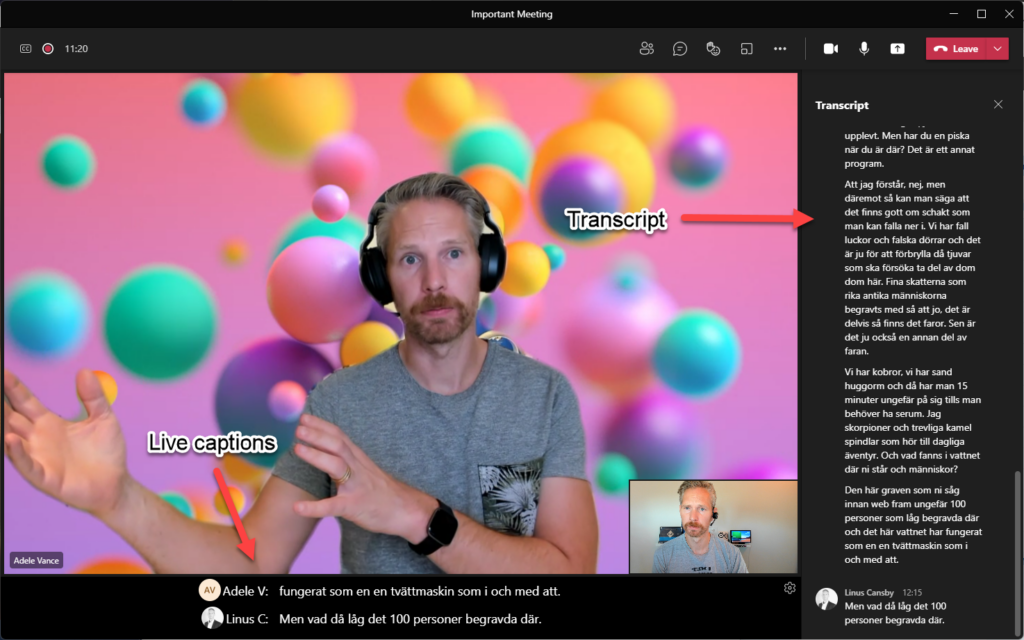Screen dimensions: 1024x640
Task: Click the Important Meeting window title
Action: [x=511, y=14]
